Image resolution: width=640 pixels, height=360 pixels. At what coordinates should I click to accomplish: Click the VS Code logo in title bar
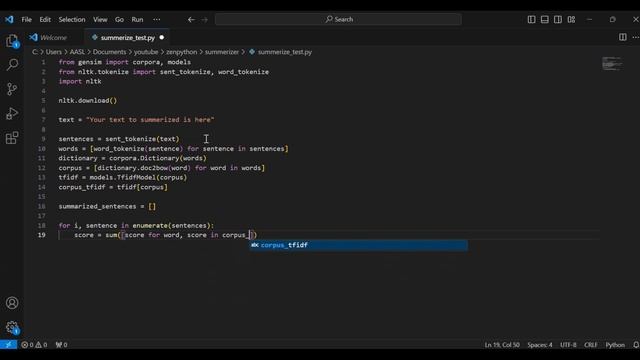[9, 19]
